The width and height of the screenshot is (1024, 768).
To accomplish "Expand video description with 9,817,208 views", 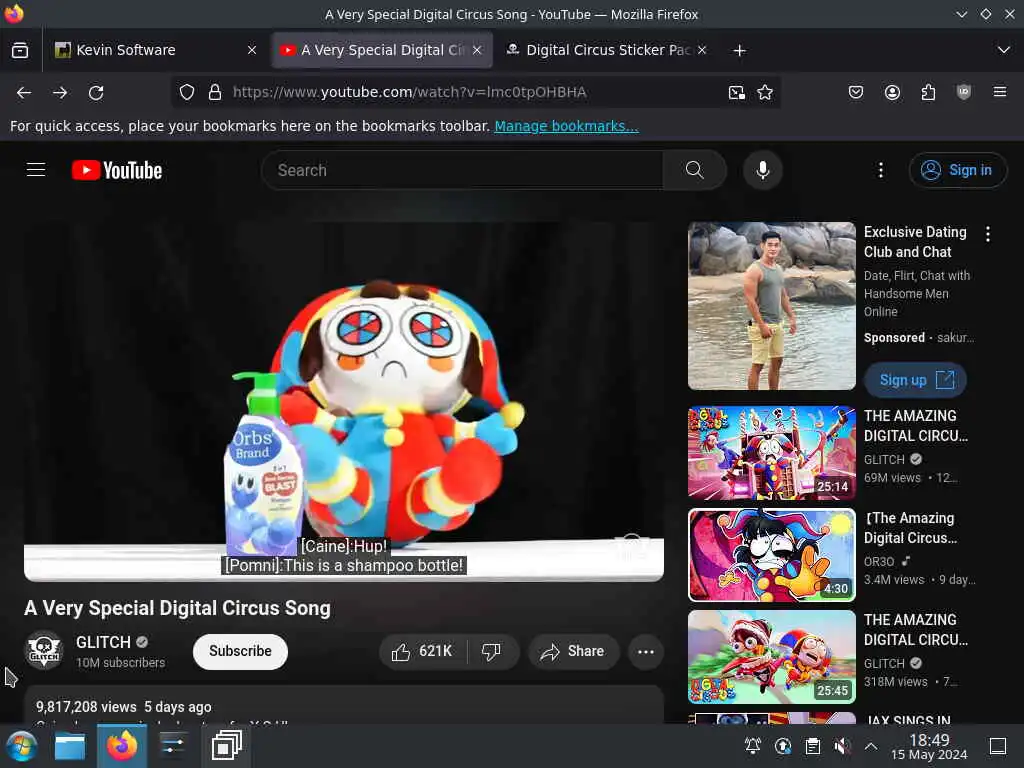I will point(344,707).
